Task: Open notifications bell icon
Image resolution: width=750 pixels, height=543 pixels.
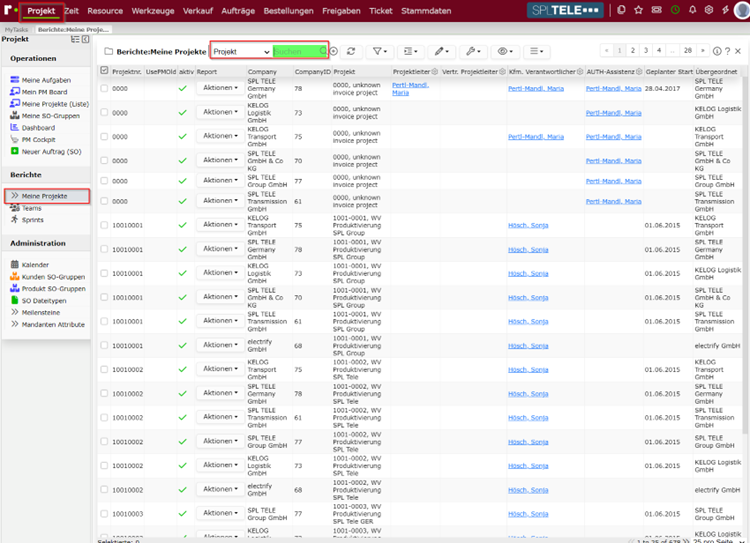Action: [692, 10]
